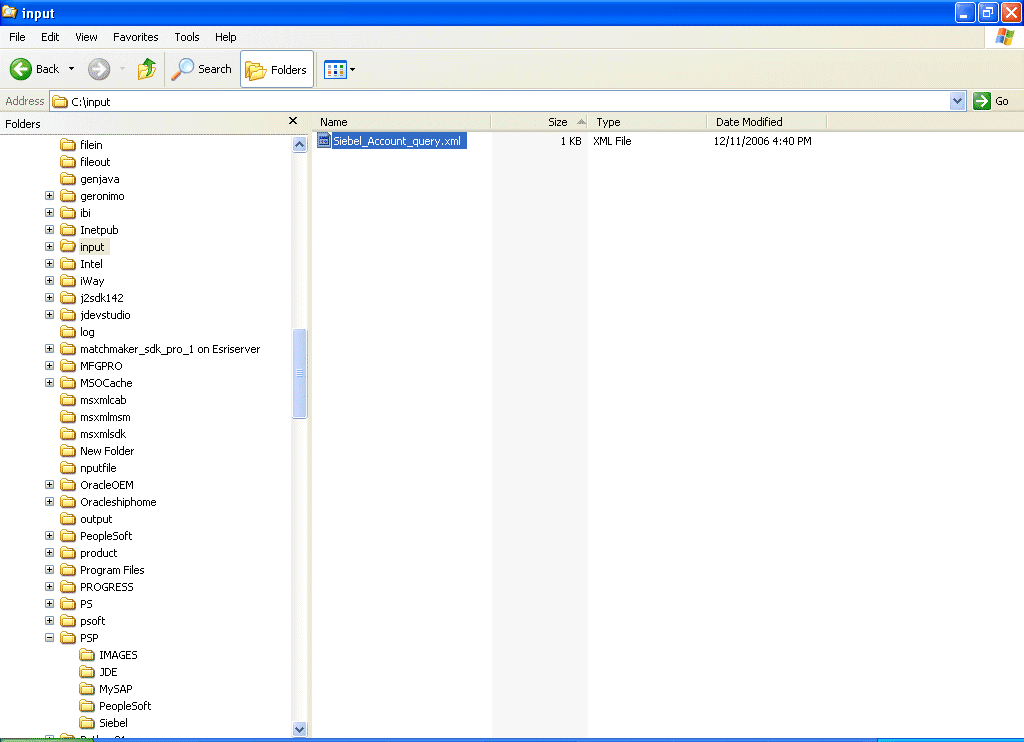The image size is (1024, 742).
Task: Open the Tools menu
Action: tap(186, 37)
